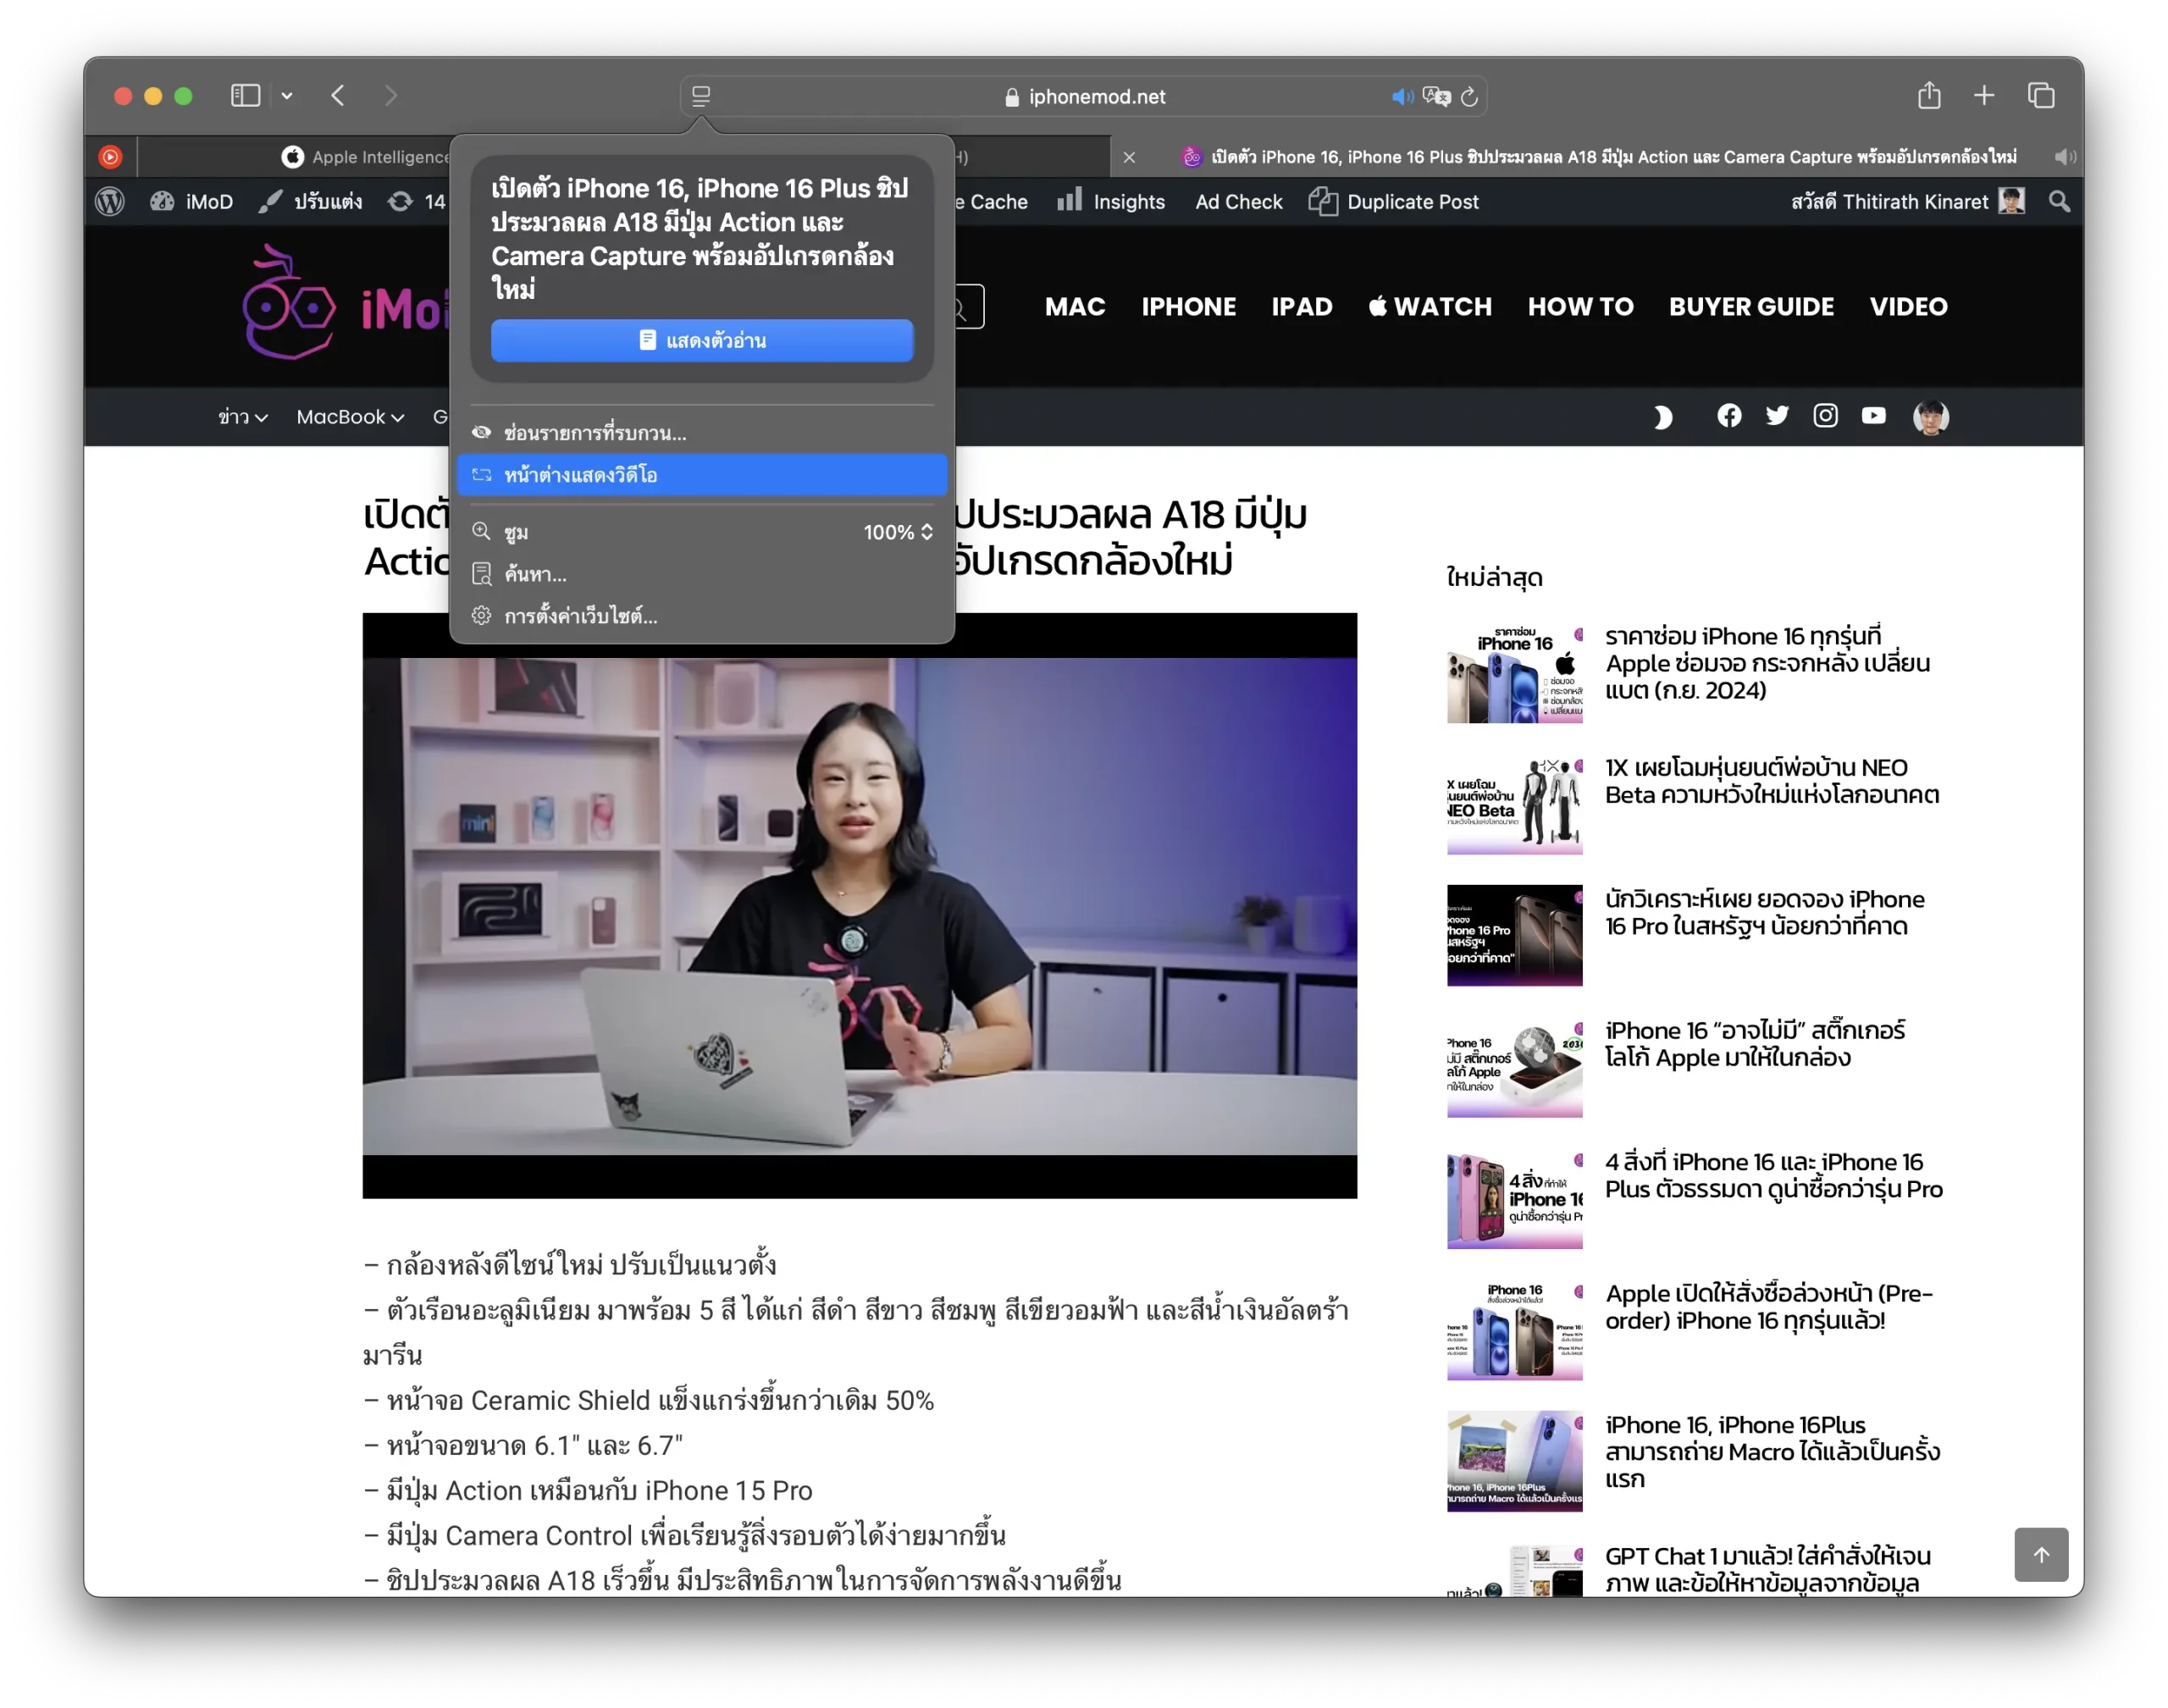Click the scroll-to-top arrow button
Image resolution: width=2168 pixels, height=1708 pixels.
(x=2040, y=1554)
